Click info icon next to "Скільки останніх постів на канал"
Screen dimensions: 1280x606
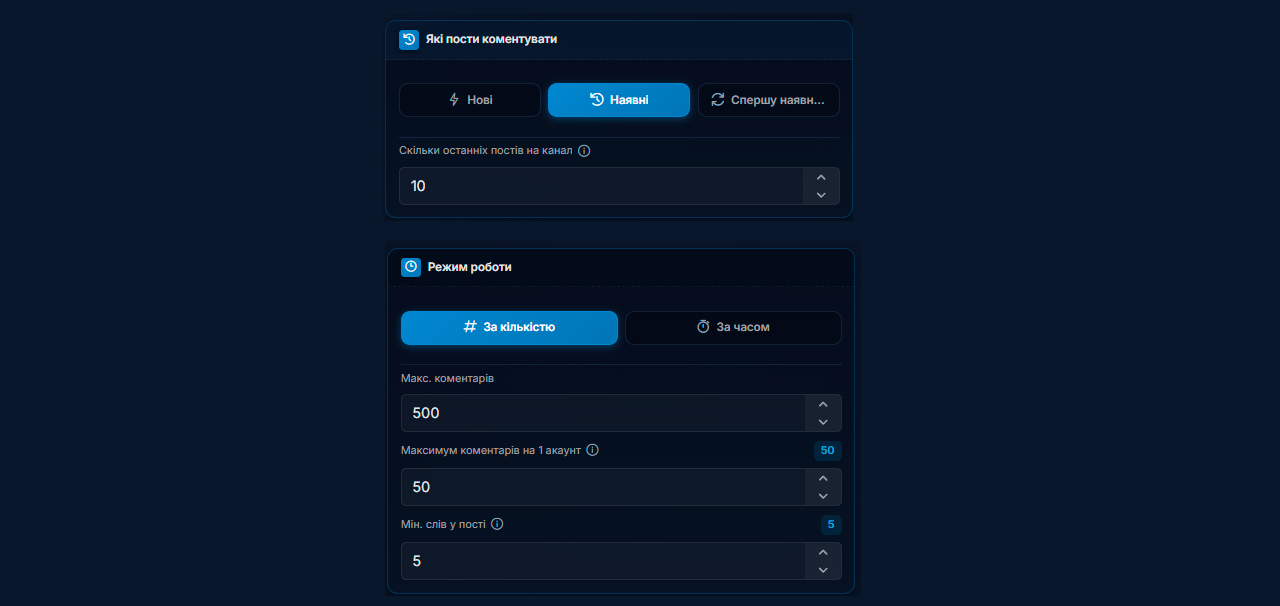584,151
